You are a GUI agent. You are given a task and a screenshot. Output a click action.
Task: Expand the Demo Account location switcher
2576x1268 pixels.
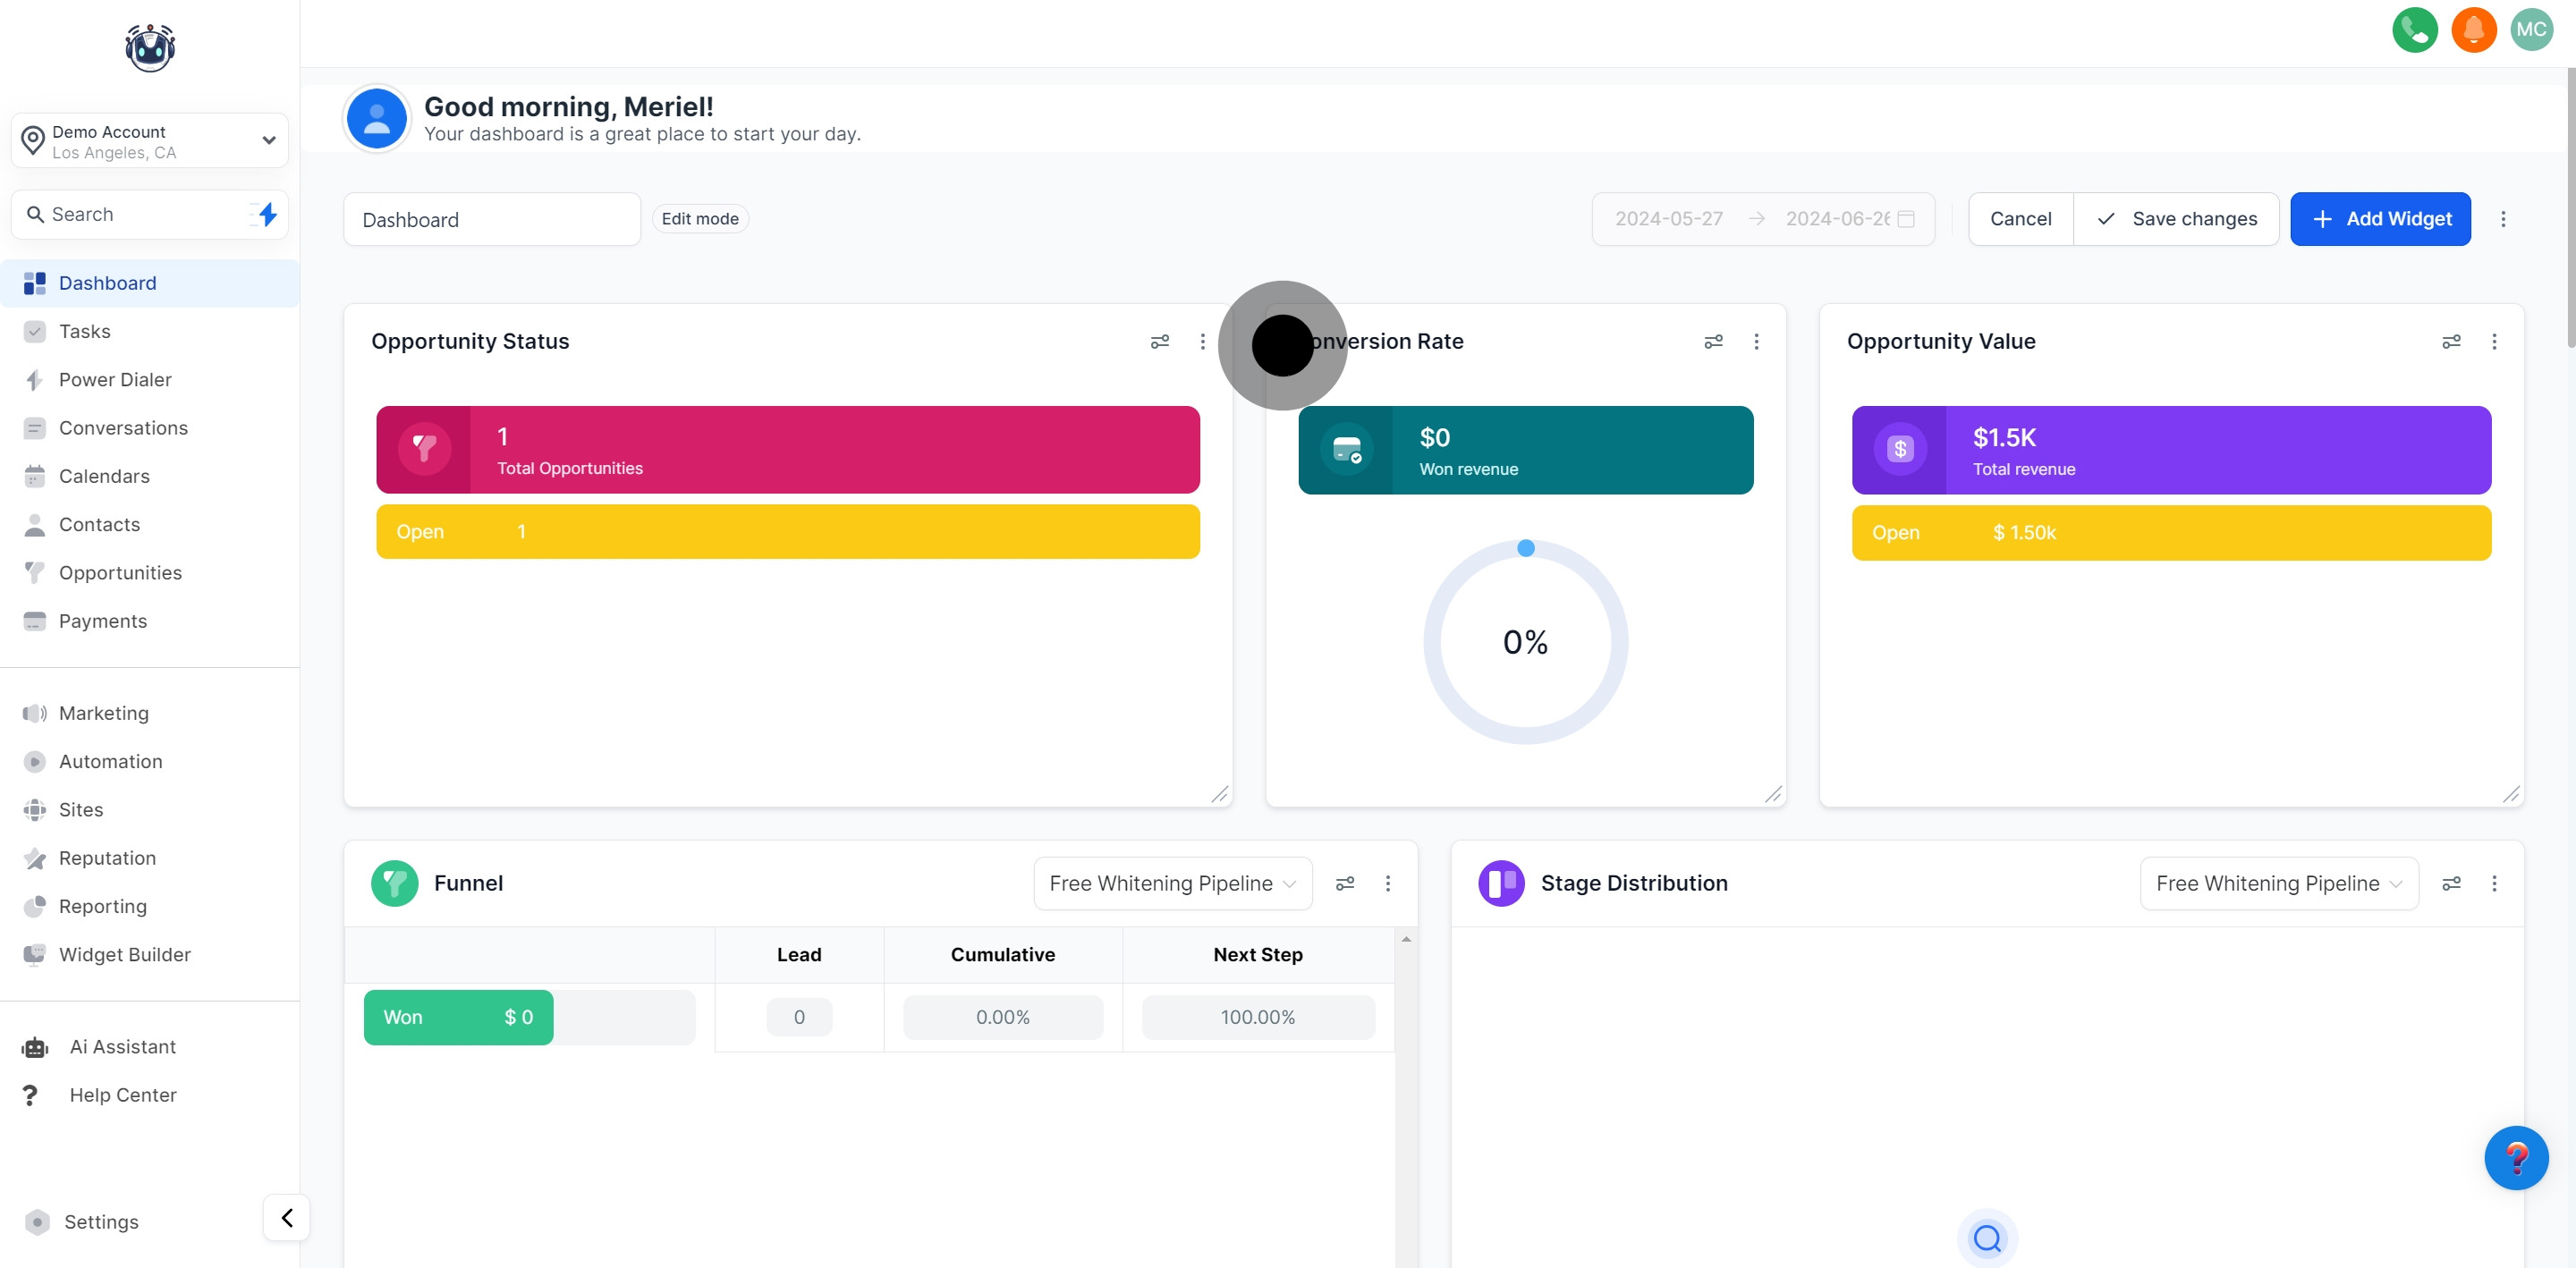click(150, 141)
